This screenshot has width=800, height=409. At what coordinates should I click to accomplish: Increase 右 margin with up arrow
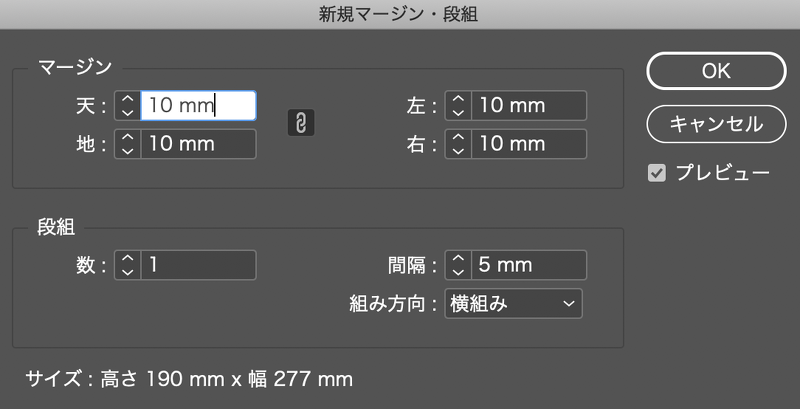pos(457,138)
